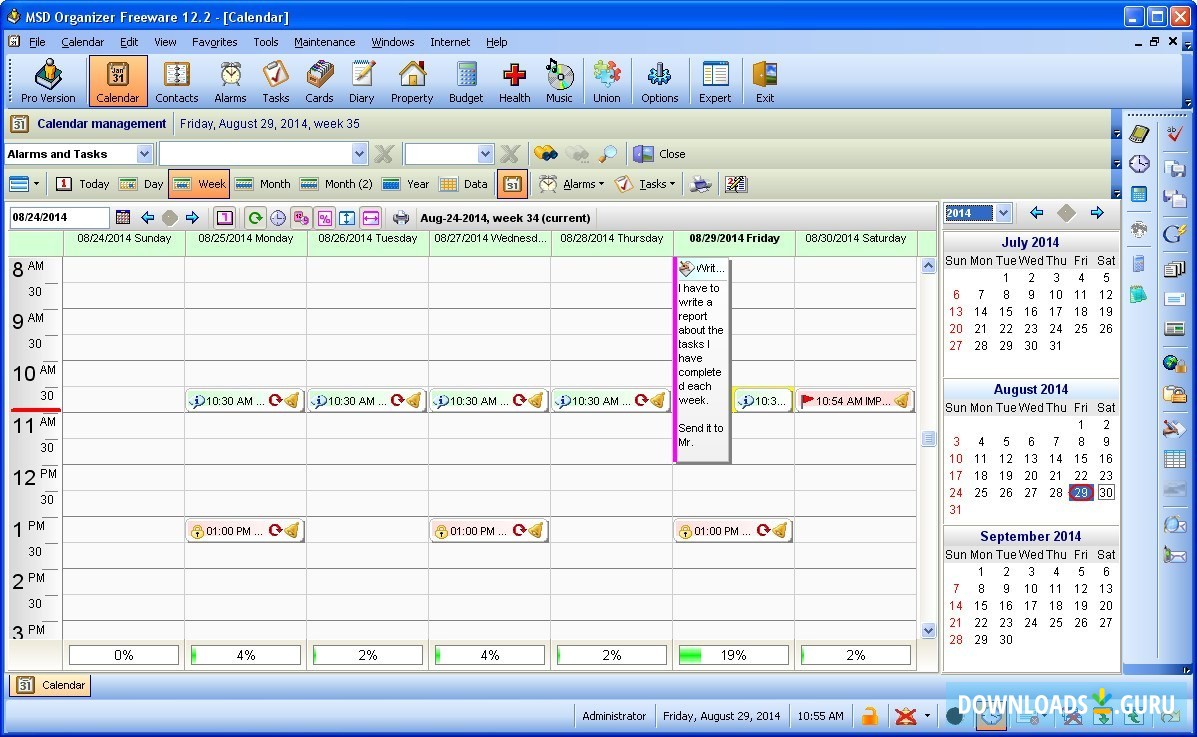
Task: Open the Diary module
Action: point(361,81)
